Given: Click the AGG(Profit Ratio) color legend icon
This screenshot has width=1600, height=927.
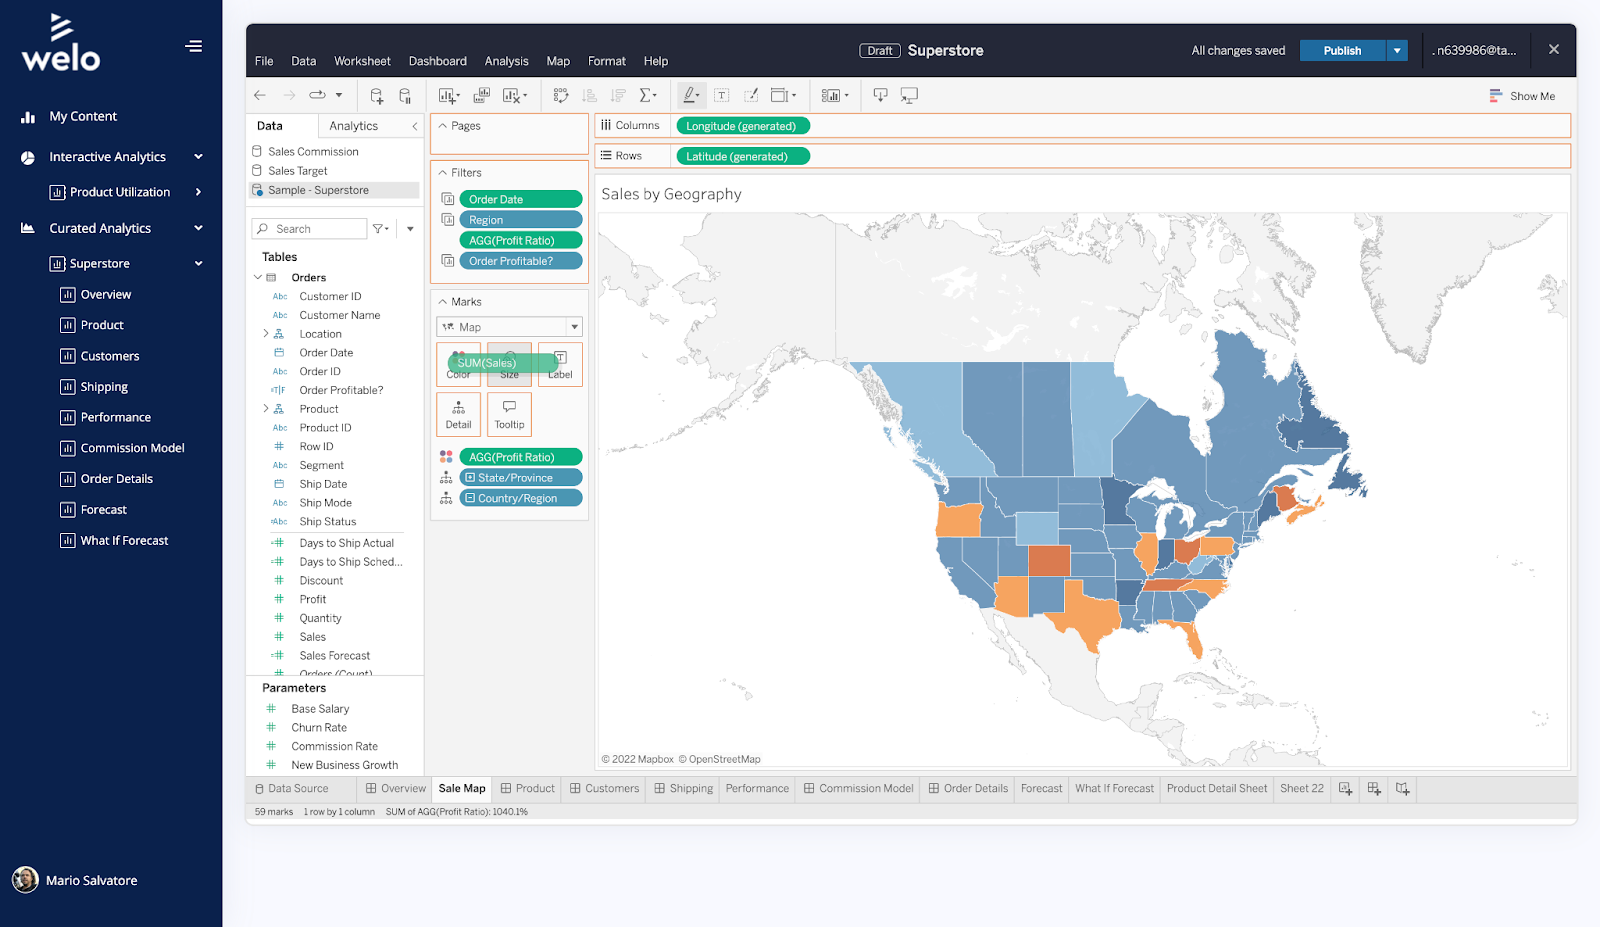Looking at the screenshot, I should tap(446, 457).
